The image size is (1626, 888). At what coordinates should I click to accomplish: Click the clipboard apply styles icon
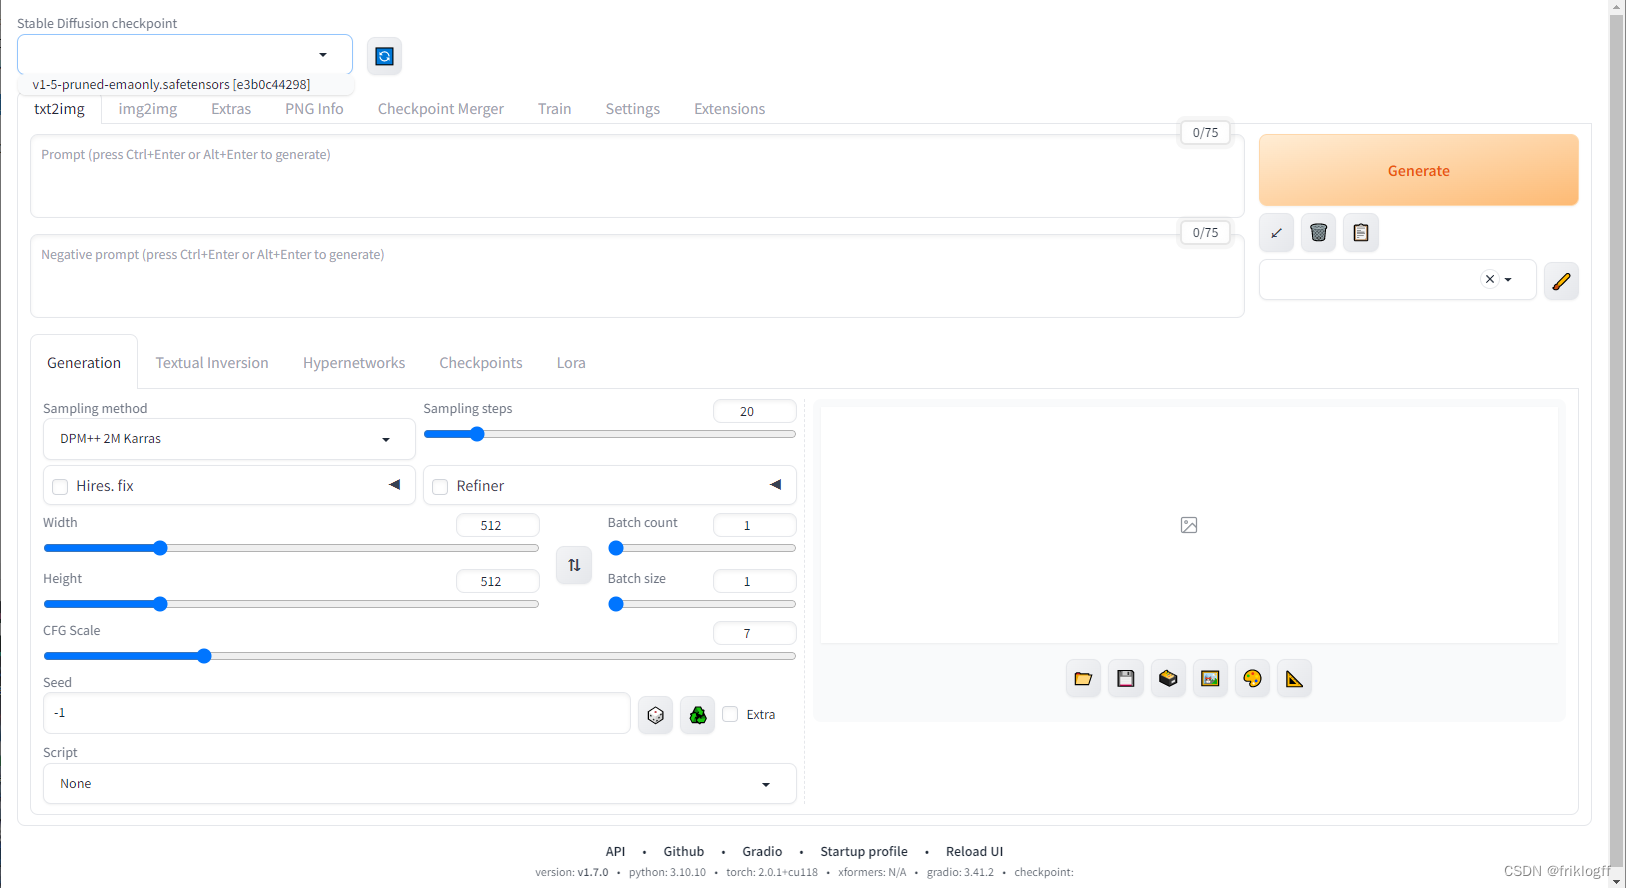(x=1360, y=233)
